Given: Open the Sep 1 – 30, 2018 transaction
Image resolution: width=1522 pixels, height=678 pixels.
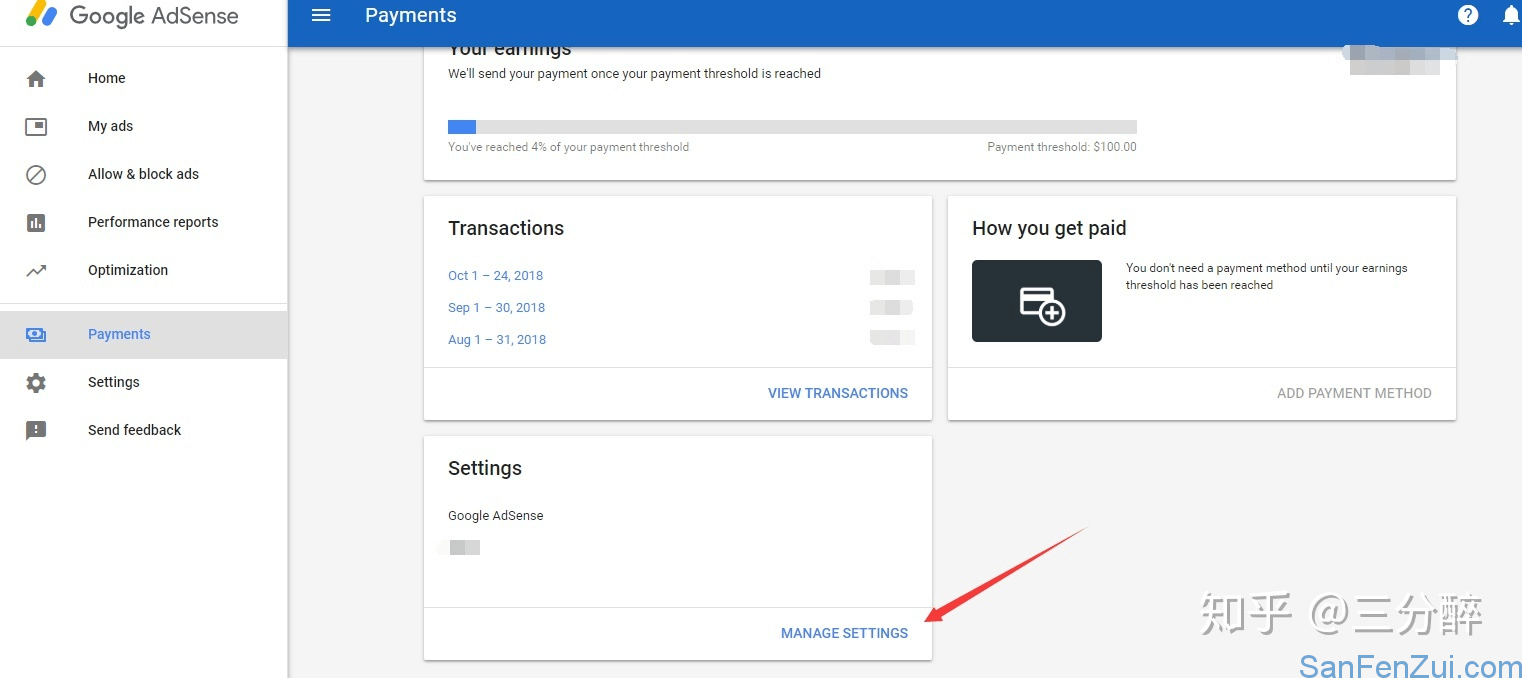Looking at the screenshot, I should tap(497, 308).
